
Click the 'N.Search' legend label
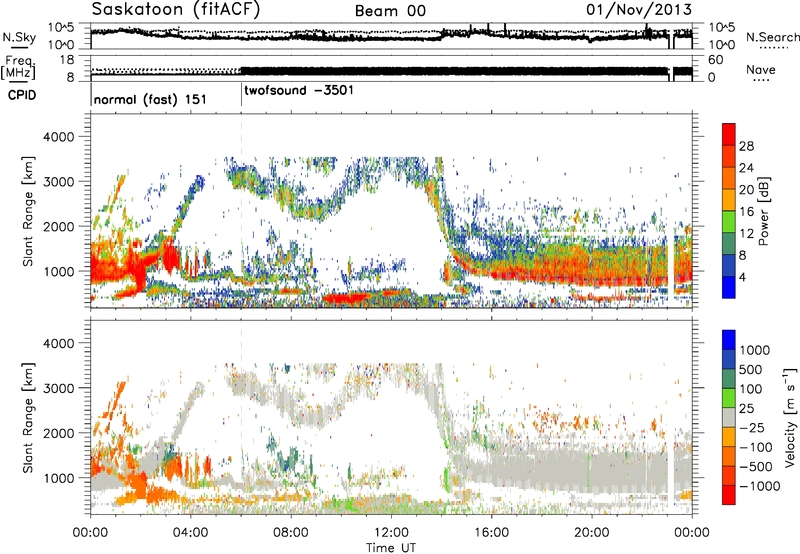click(x=773, y=37)
